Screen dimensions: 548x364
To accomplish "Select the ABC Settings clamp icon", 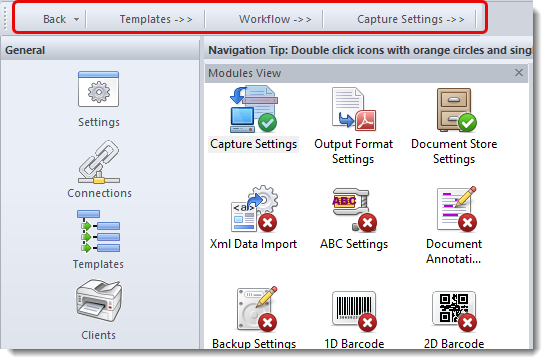I will [354, 210].
